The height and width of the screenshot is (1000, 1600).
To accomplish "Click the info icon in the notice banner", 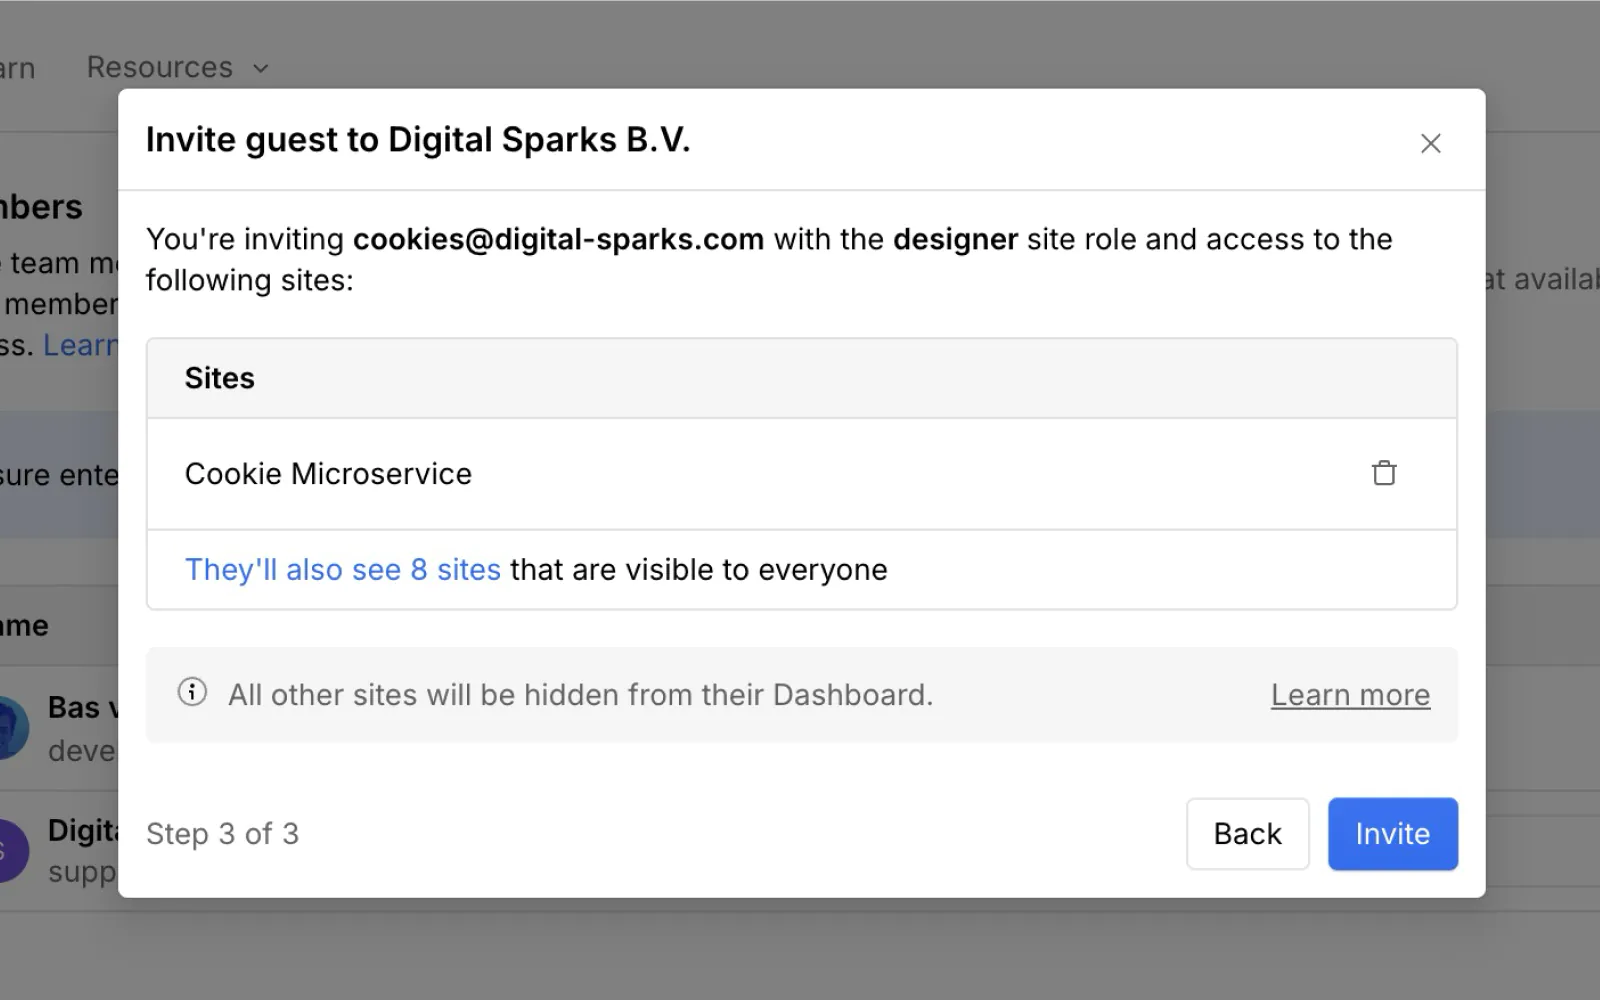I will pyautogui.click(x=192, y=692).
